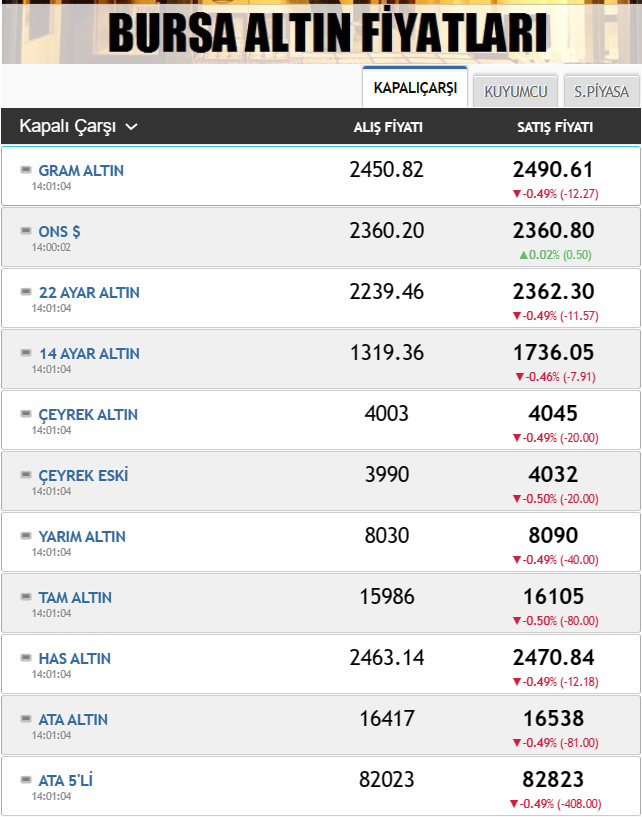Viewport: 642px width, 817px height.
Task: Click the icon next to 22 AYAR ALTIN
Action: (x=26, y=293)
